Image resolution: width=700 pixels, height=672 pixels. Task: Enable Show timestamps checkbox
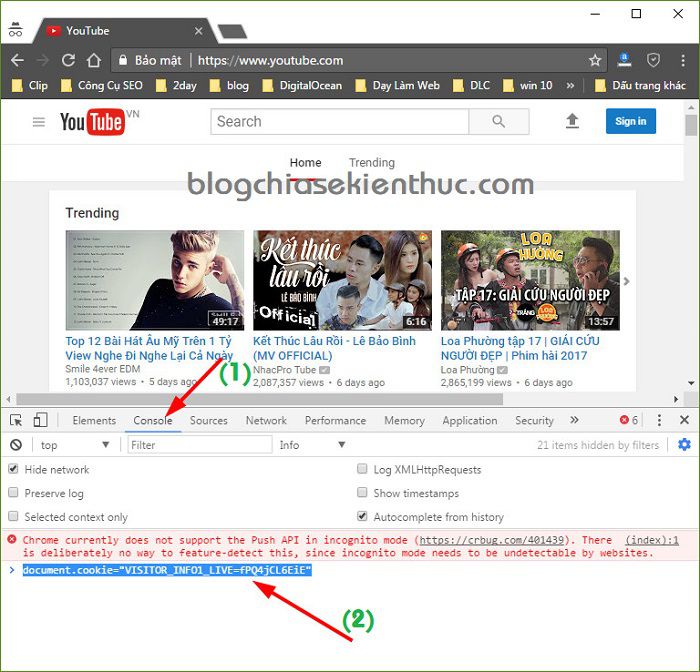point(362,493)
